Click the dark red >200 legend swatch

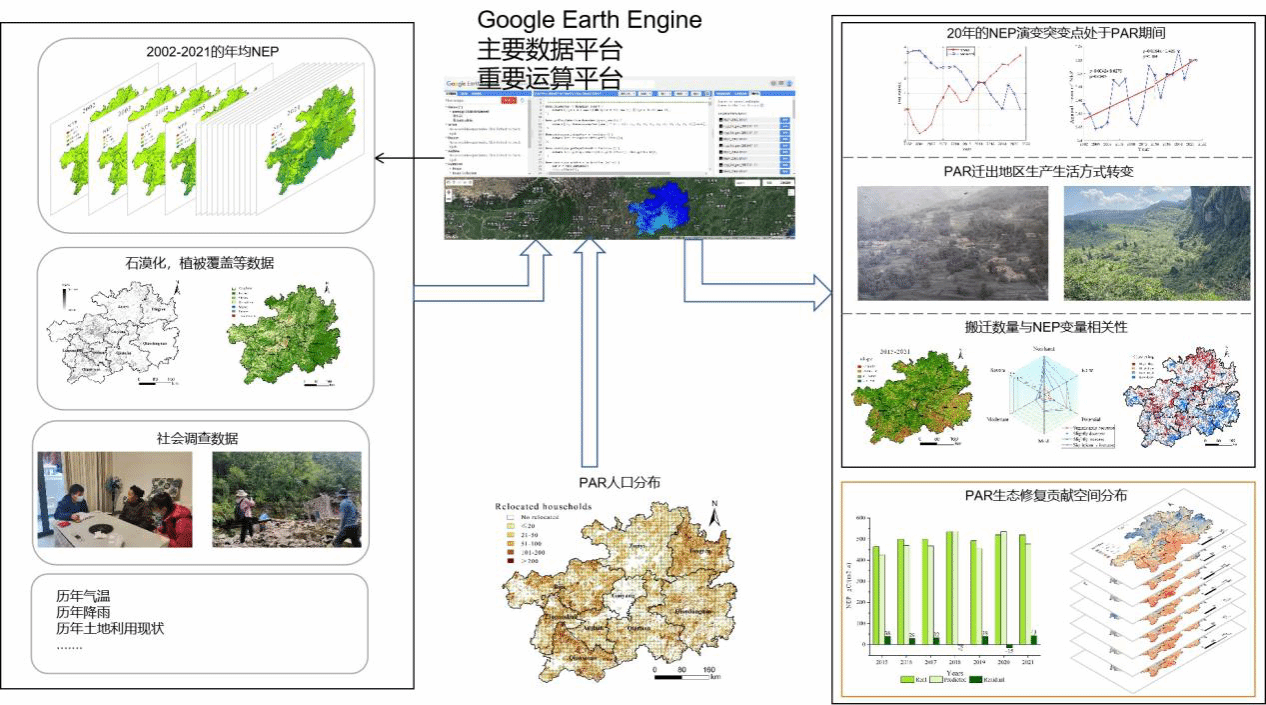point(509,563)
